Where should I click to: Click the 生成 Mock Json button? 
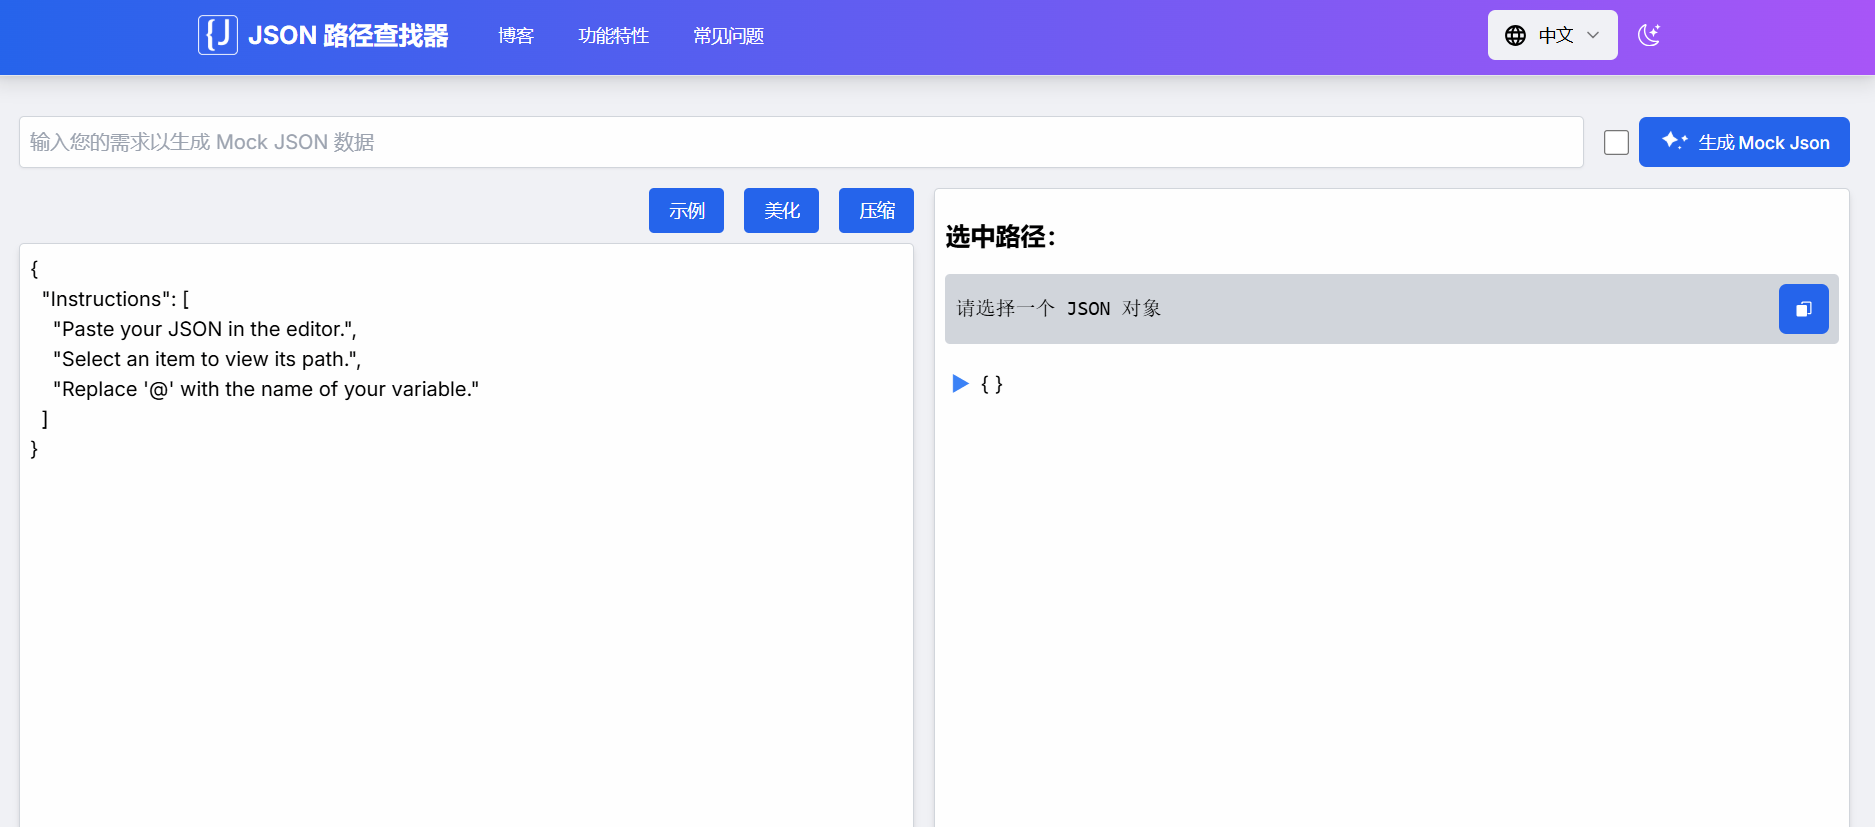(1744, 142)
